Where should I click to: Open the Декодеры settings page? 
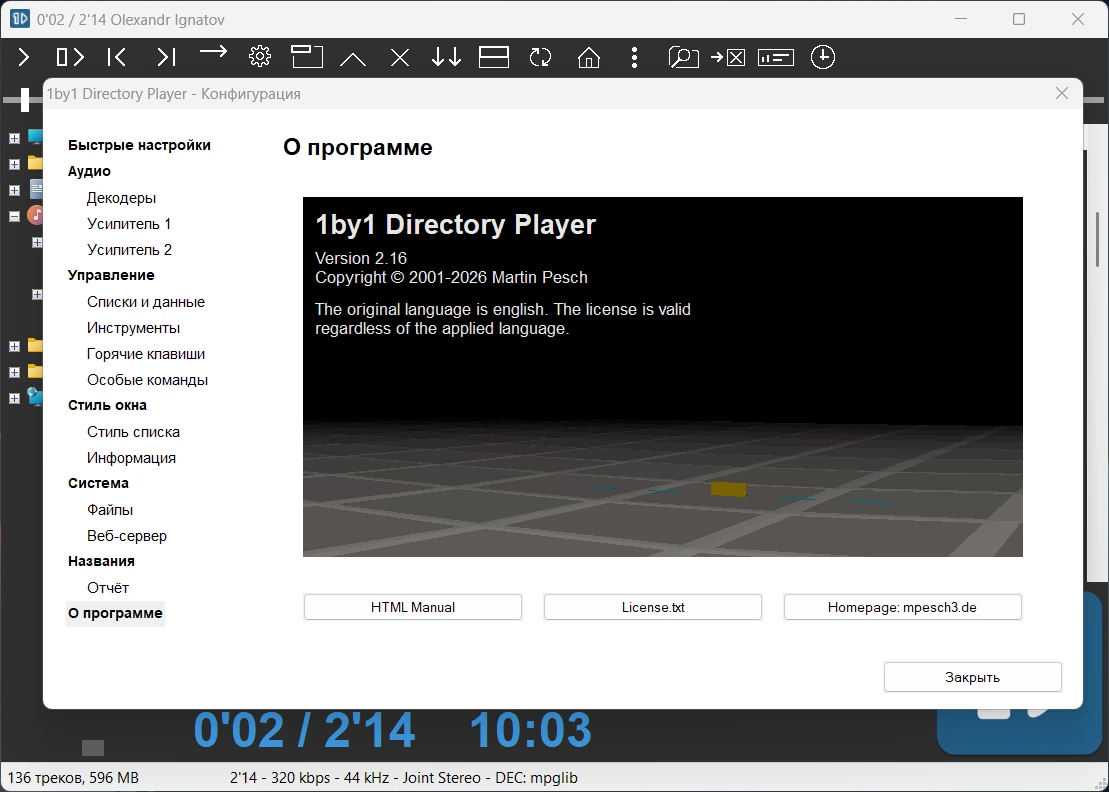[x=121, y=198]
